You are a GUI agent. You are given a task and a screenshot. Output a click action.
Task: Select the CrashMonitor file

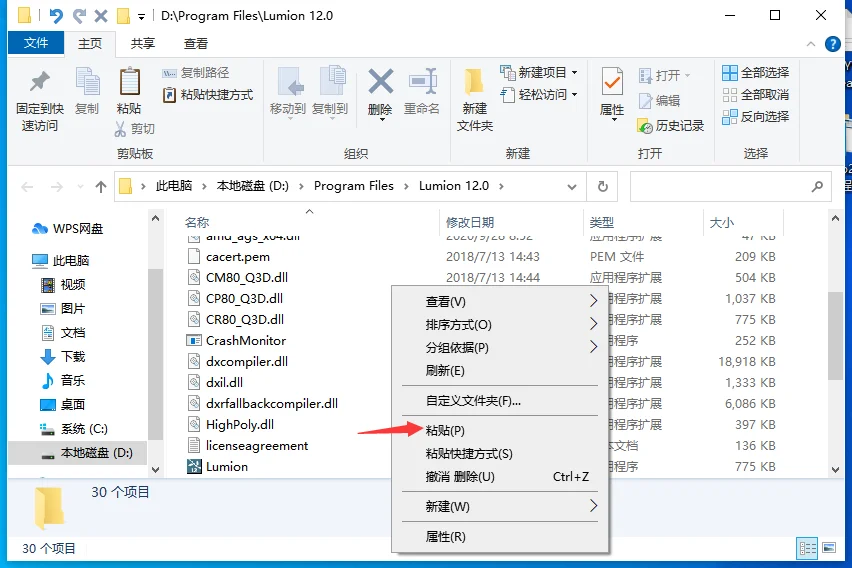click(x=236, y=340)
